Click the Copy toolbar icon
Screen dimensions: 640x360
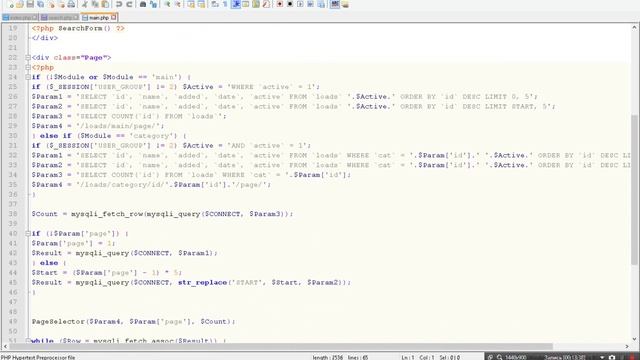(95, 4)
